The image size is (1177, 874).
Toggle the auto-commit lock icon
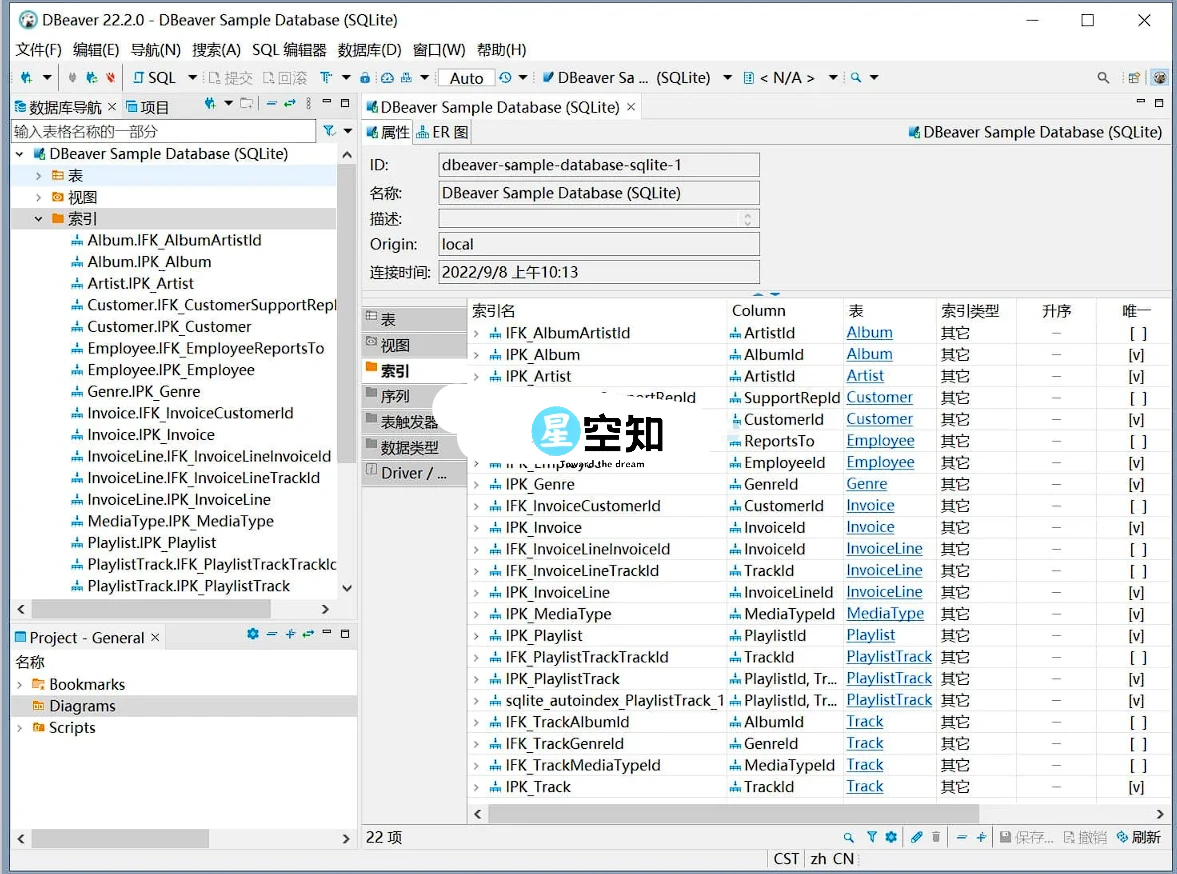point(365,77)
